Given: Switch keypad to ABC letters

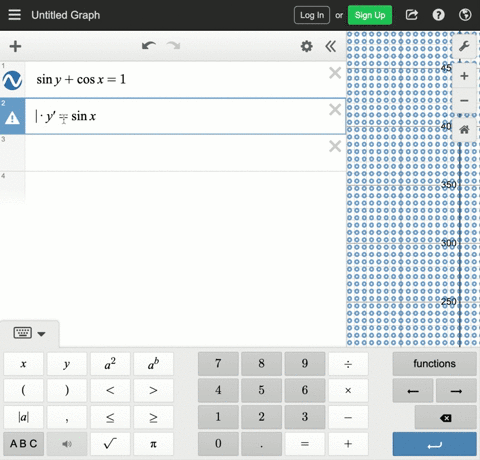Looking at the screenshot, I should (23, 444).
